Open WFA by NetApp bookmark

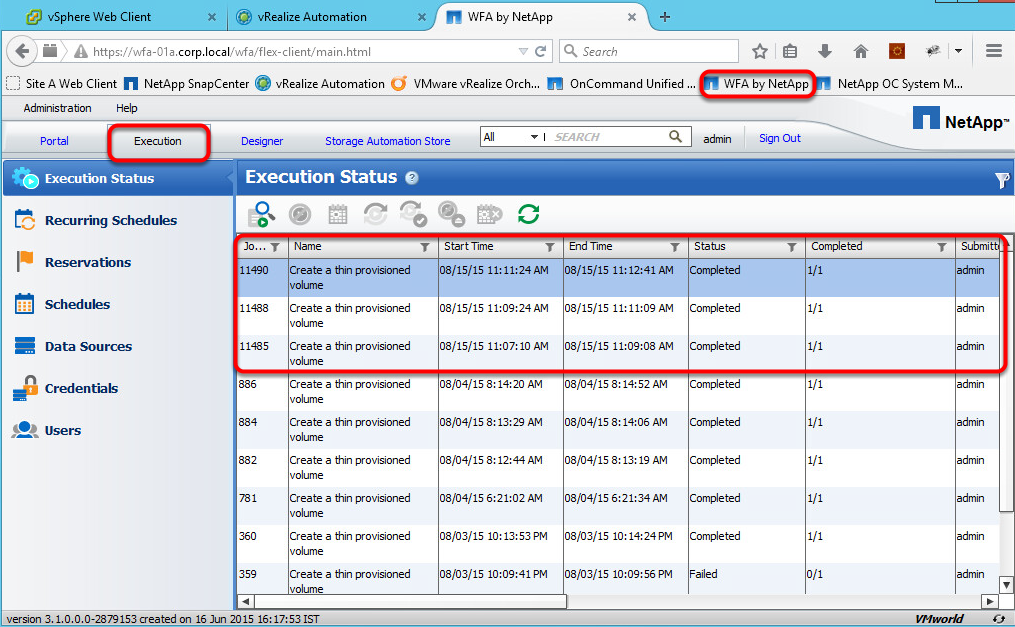757,83
